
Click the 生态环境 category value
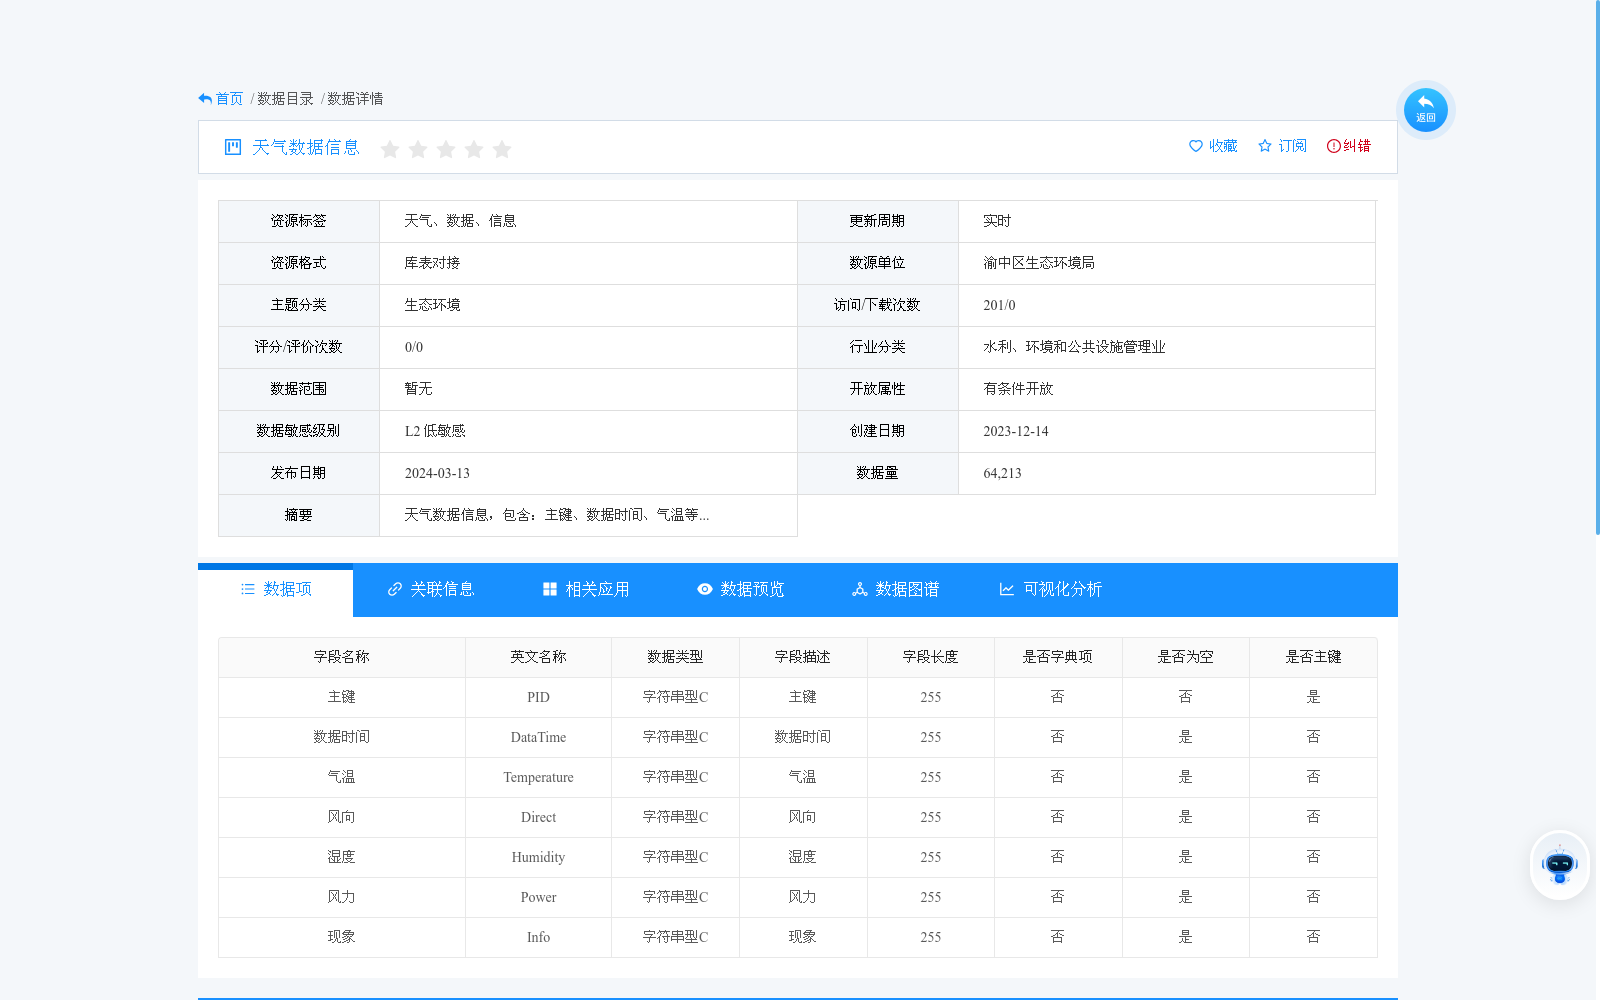[432, 305]
